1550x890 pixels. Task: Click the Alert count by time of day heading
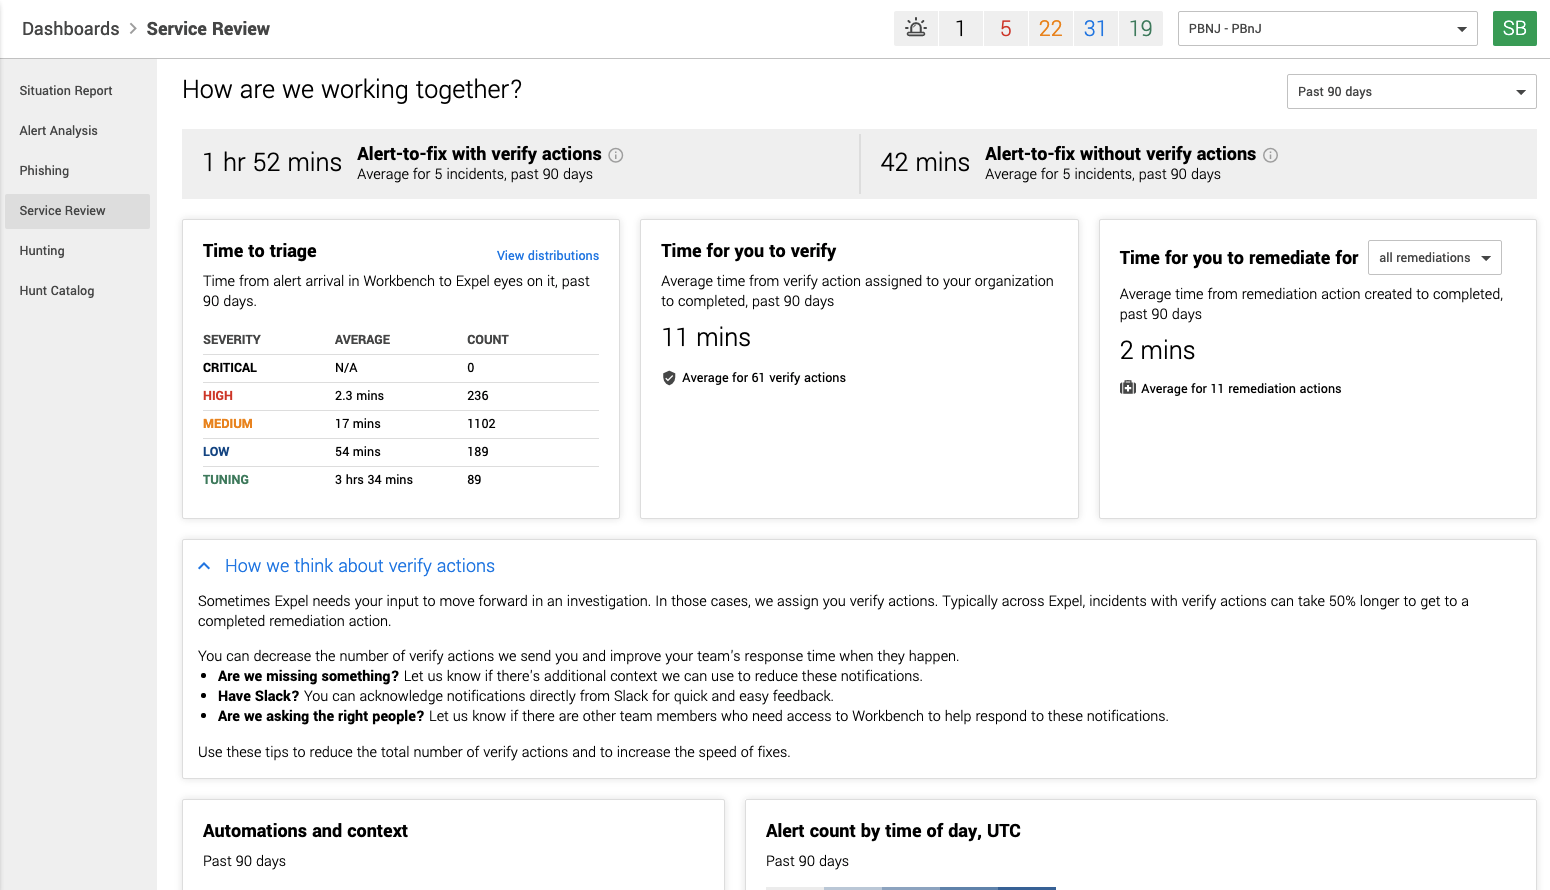(x=893, y=831)
